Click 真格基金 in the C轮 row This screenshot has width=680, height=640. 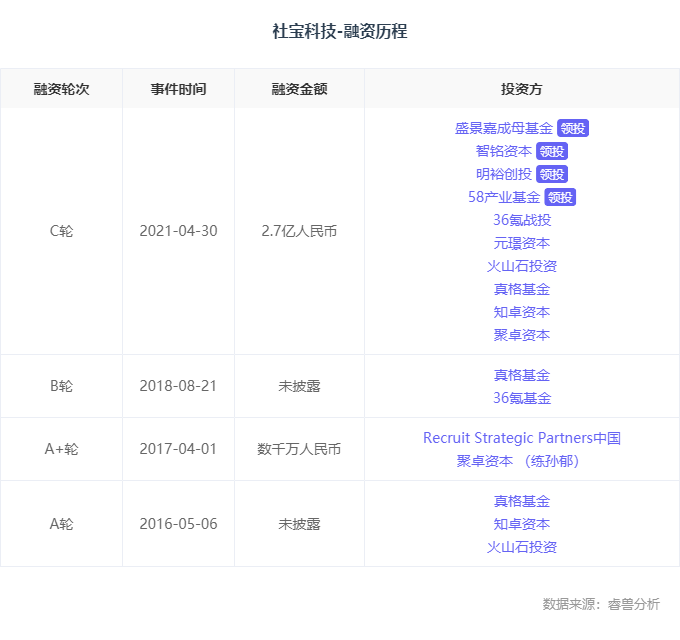pos(522,289)
